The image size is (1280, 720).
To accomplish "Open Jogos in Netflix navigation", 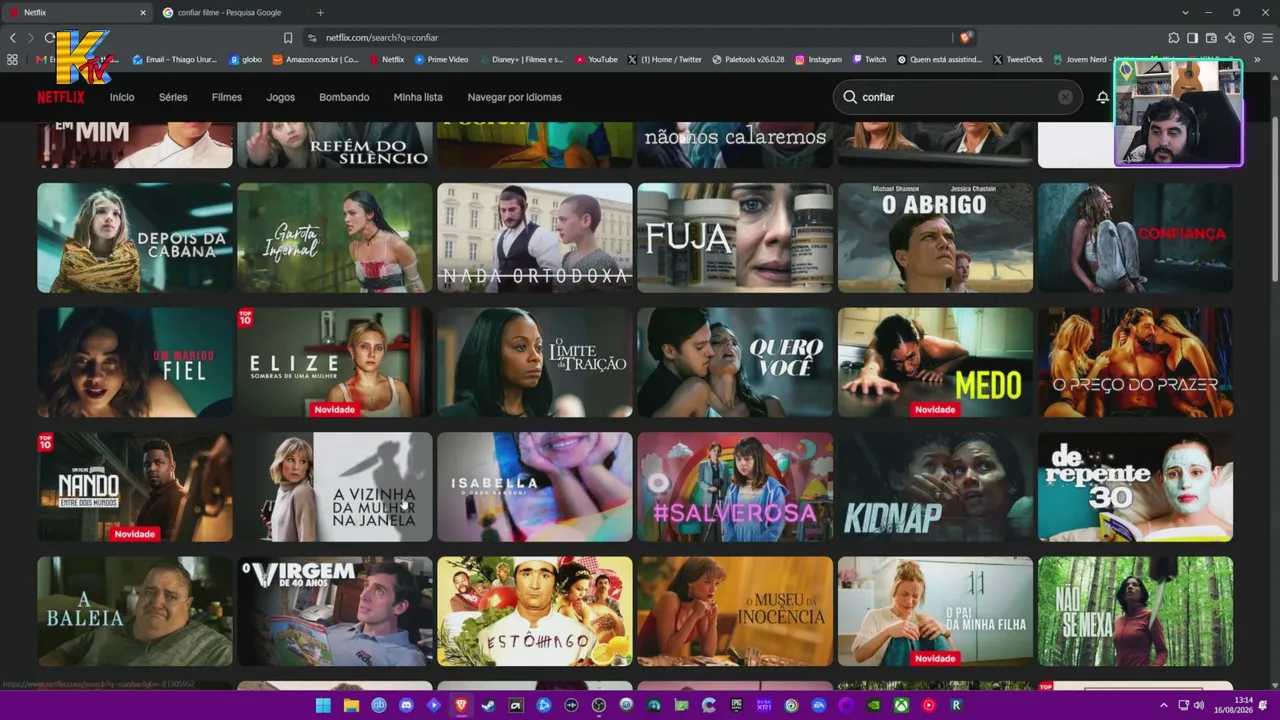I will 280,97.
